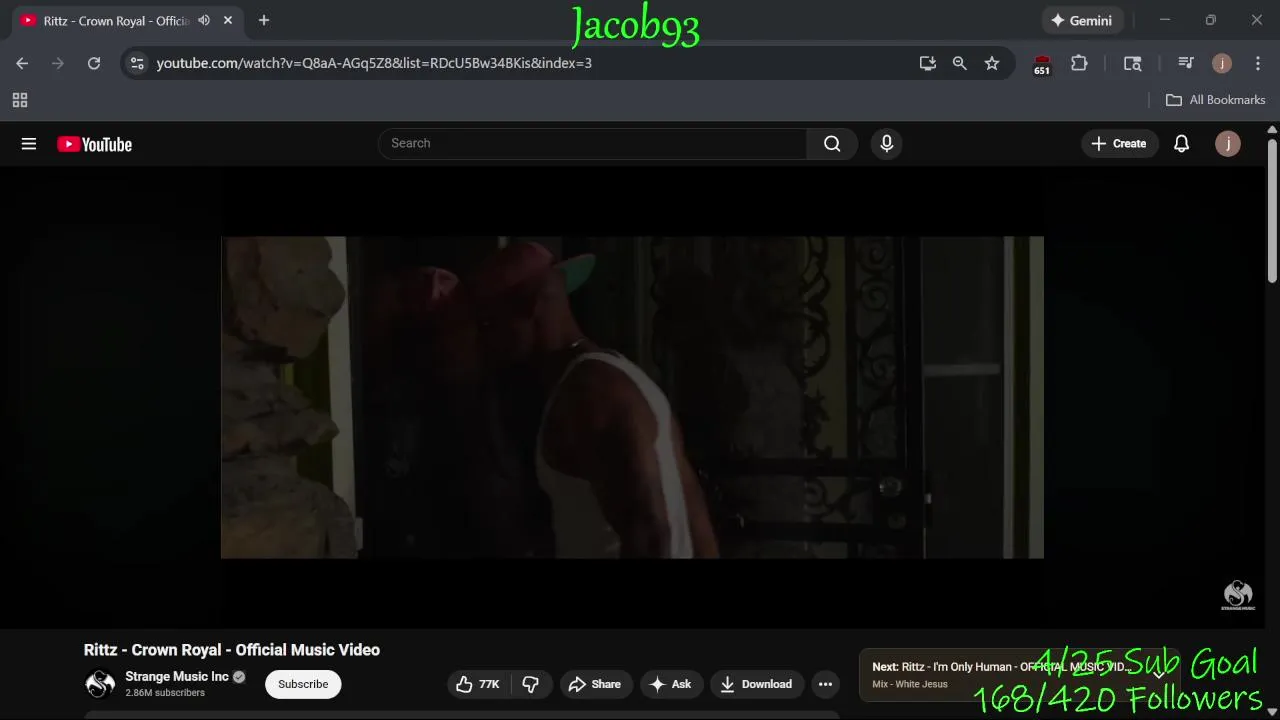
Task: Close the Rittz Crown Royal tab
Action: click(228, 20)
